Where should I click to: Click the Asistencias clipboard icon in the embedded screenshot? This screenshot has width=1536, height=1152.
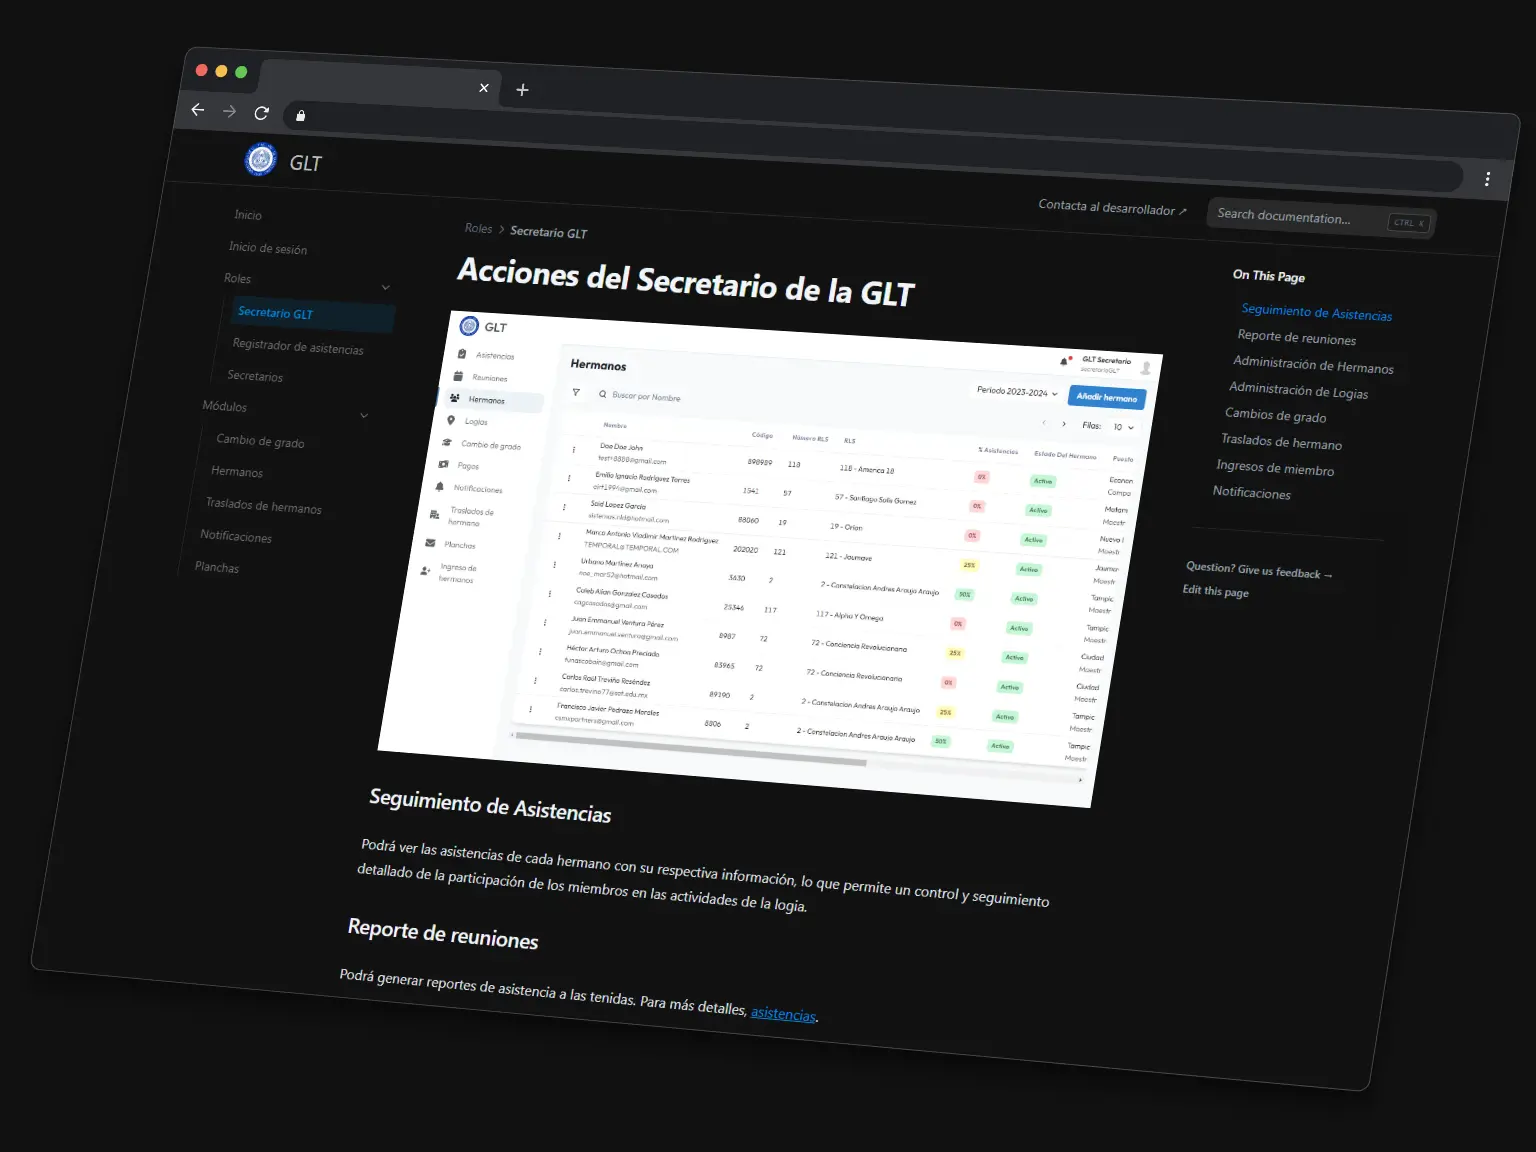coord(462,354)
